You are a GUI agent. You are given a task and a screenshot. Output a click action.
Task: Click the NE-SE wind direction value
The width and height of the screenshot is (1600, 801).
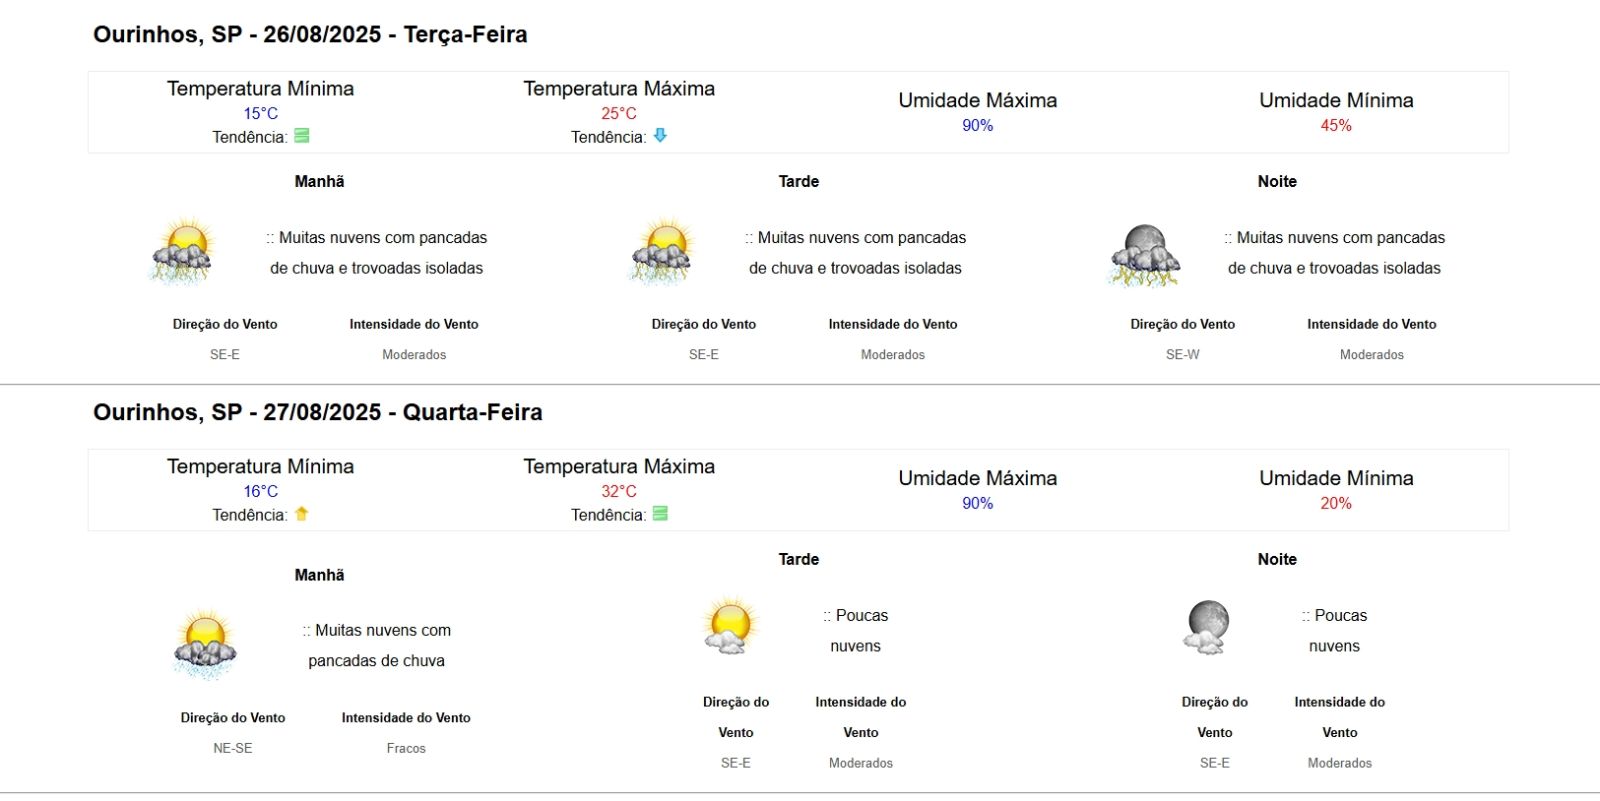(x=233, y=748)
